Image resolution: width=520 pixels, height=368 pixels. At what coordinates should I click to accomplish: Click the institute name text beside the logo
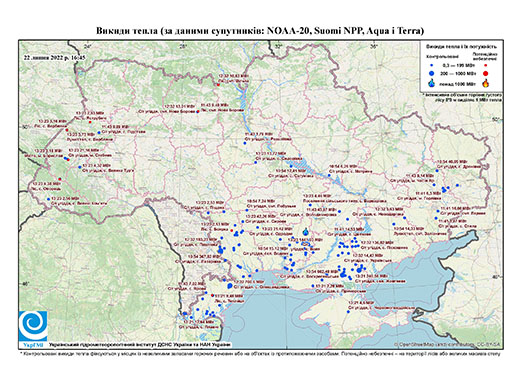140,344
